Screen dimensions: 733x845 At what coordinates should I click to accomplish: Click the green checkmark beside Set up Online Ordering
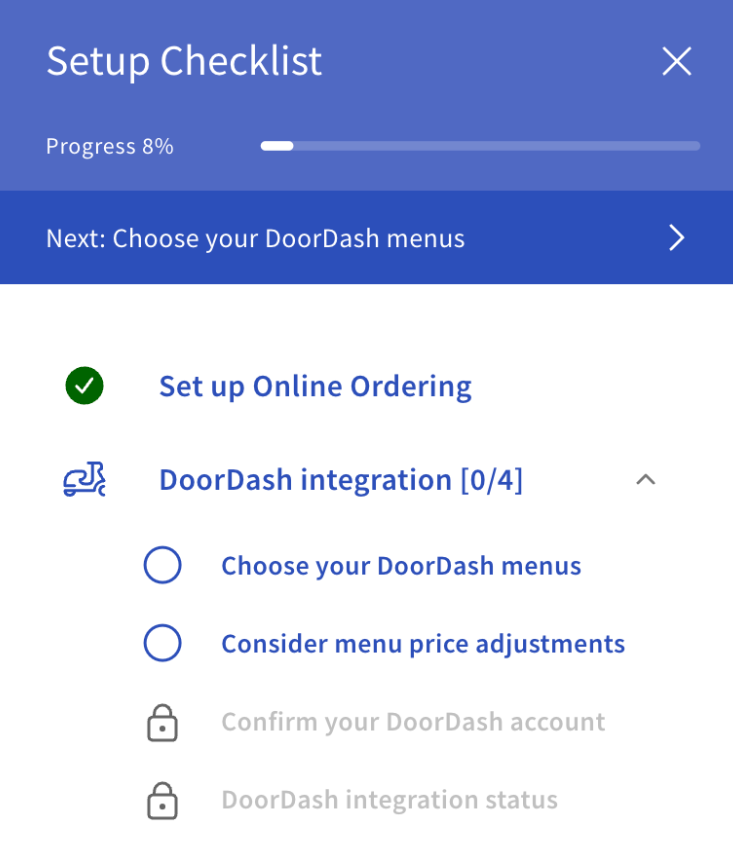84,386
